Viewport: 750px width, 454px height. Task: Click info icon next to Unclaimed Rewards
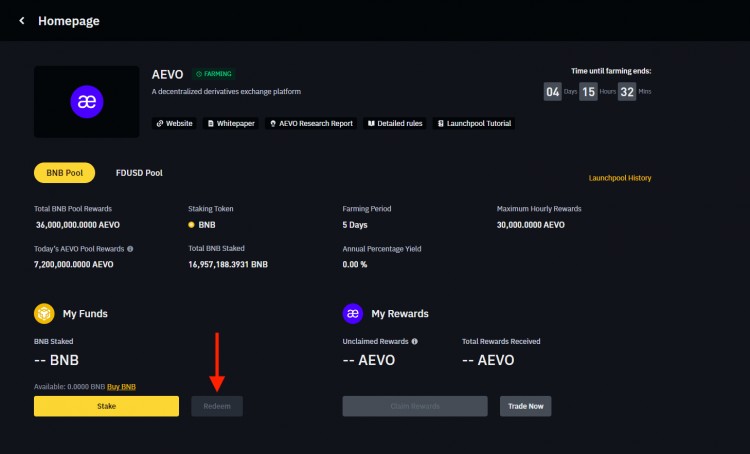pyautogui.click(x=415, y=341)
